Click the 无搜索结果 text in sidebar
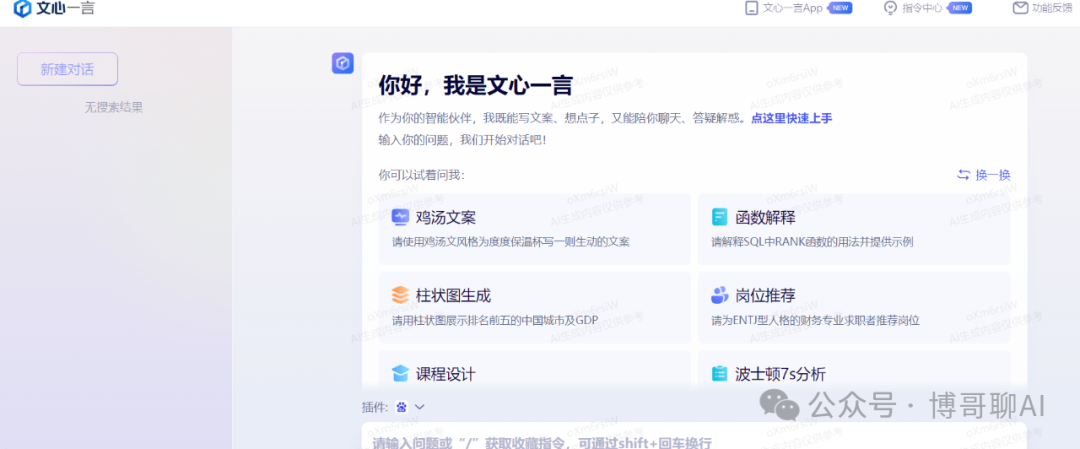 pos(114,107)
